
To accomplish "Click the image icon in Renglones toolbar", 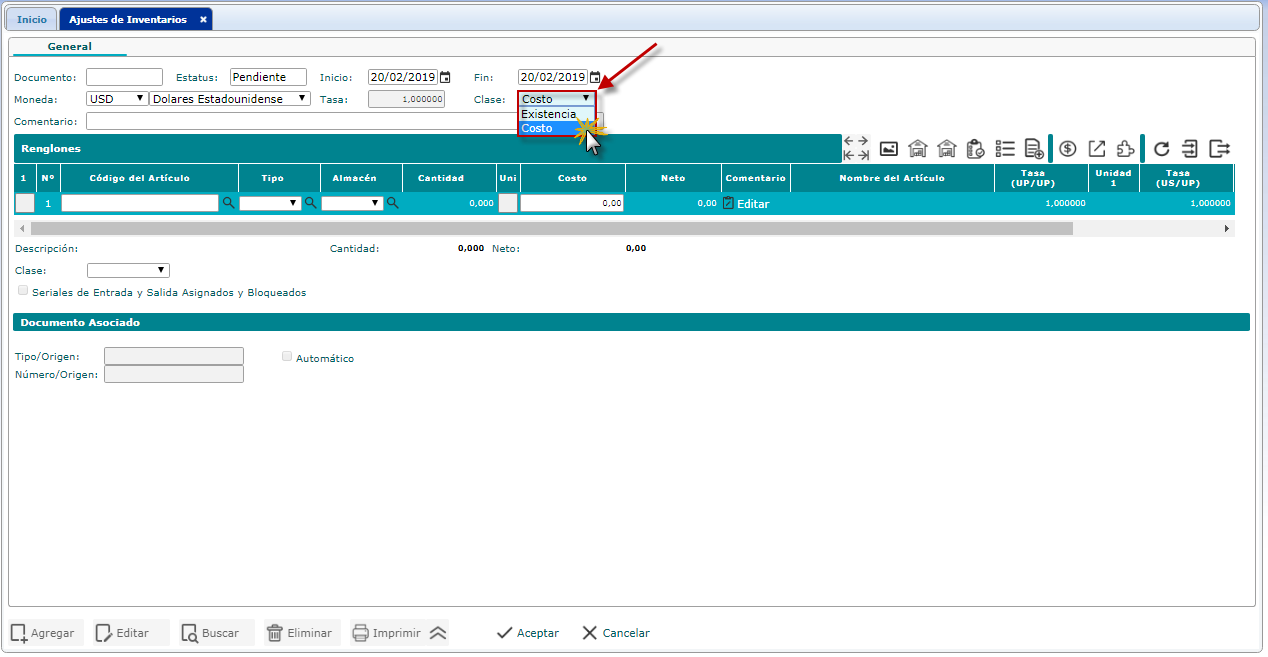I will (x=888, y=149).
